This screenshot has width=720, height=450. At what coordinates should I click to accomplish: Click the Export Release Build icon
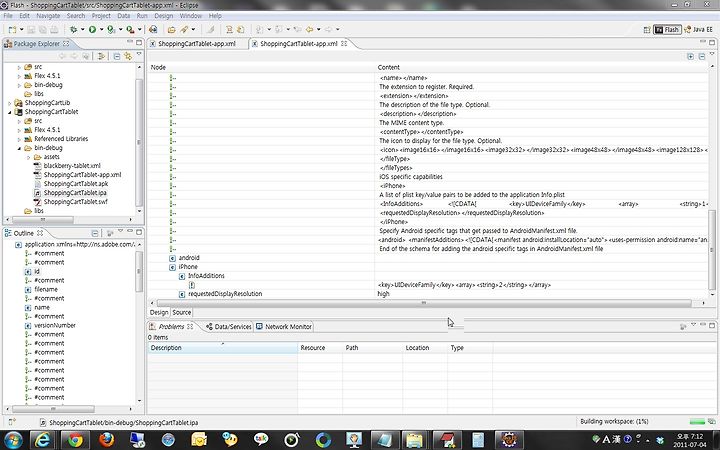(x=153, y=29)
